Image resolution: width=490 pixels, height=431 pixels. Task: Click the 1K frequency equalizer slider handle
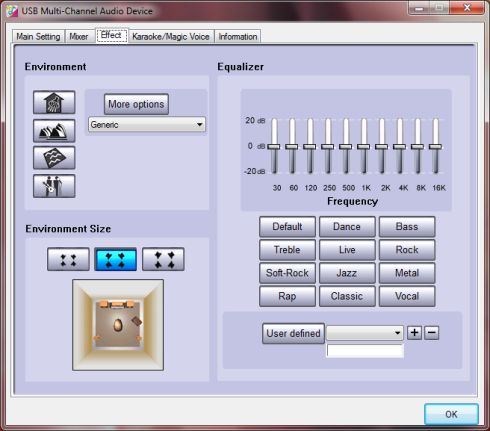(x=363, y=147)
